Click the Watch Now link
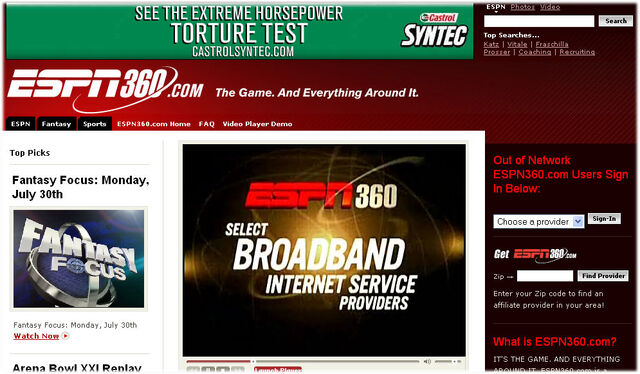The width and height of the screenshot is (640, 374). pos(36,336)
